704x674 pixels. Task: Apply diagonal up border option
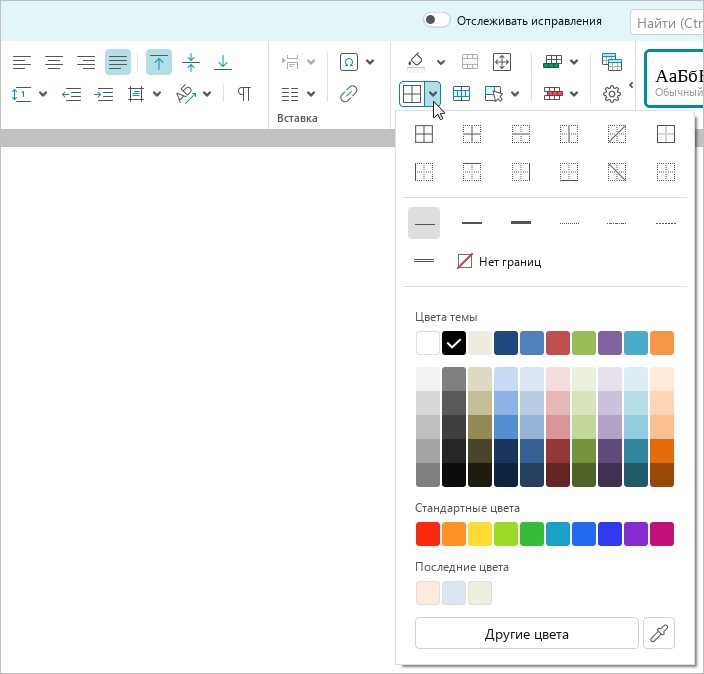click(617, 134)
